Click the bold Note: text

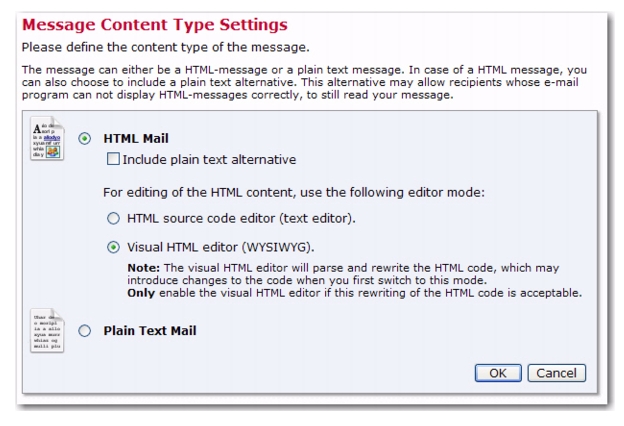coord(143,268)
